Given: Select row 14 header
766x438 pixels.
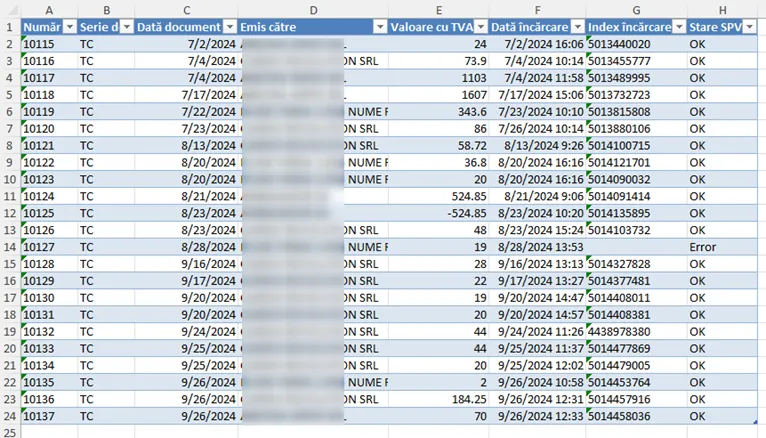Looking at the screenshot, I should 10,247.
